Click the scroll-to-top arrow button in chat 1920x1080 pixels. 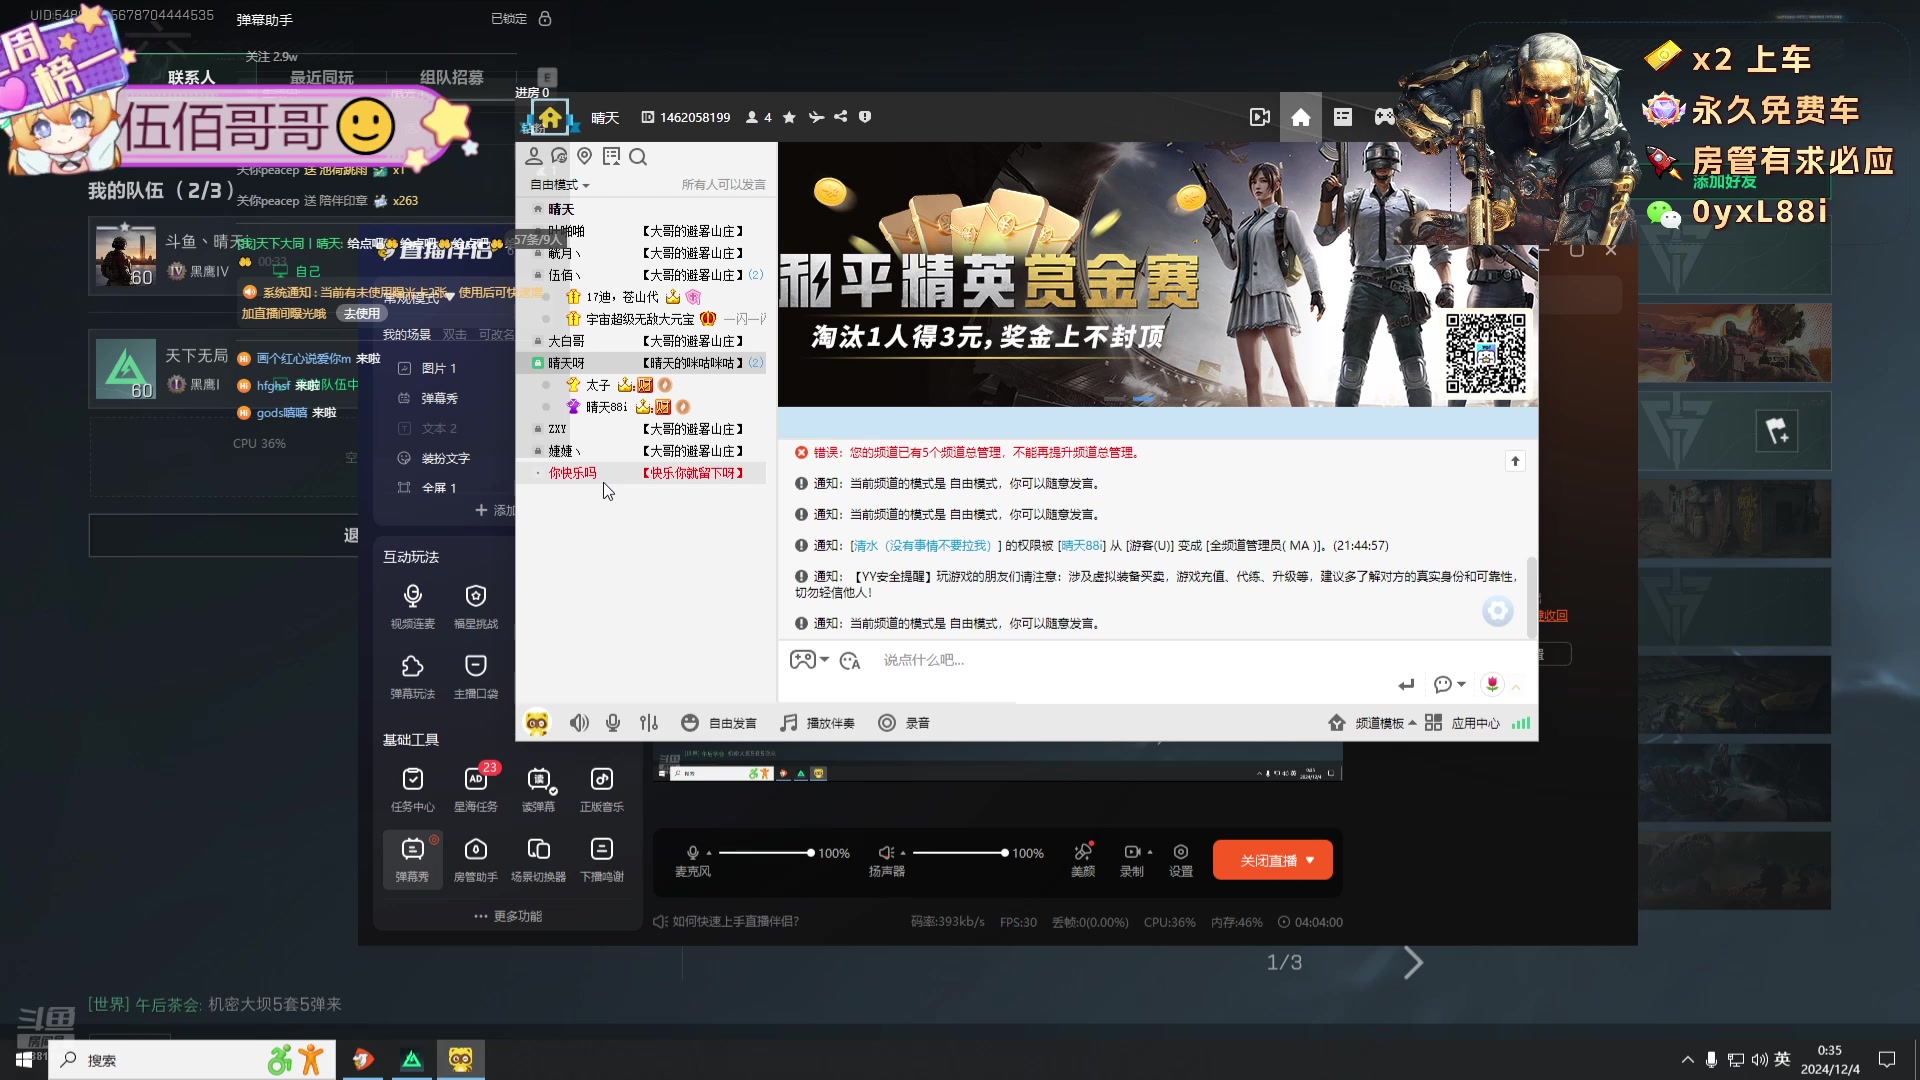1515,461
